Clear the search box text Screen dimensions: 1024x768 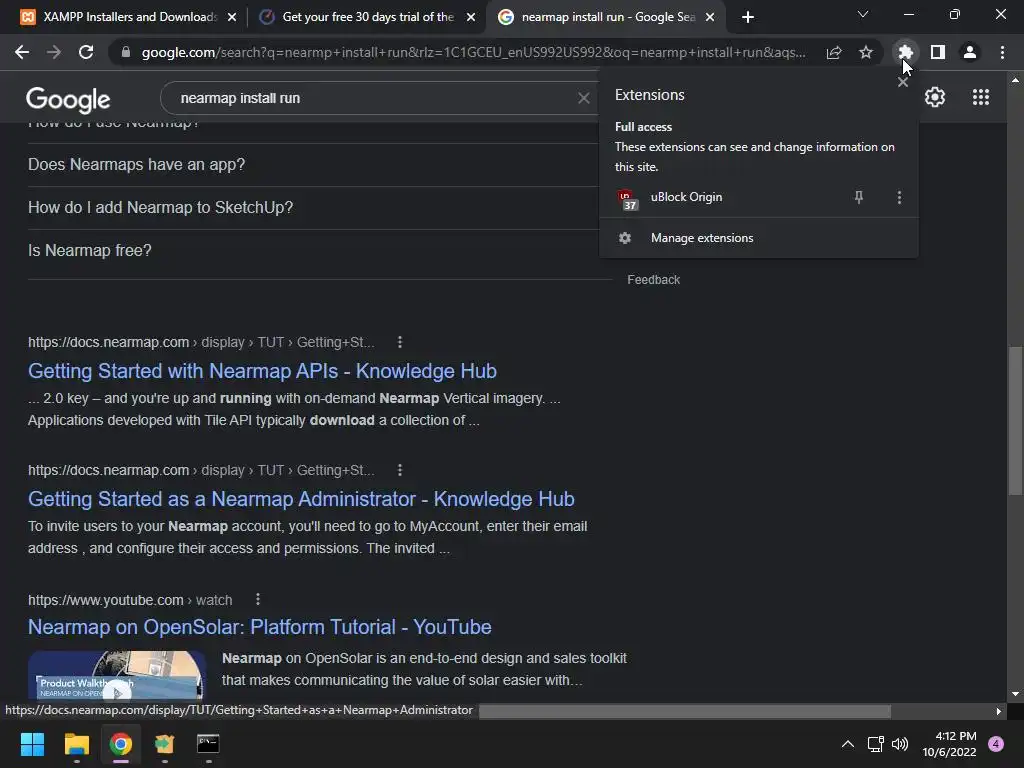[583, 98]
